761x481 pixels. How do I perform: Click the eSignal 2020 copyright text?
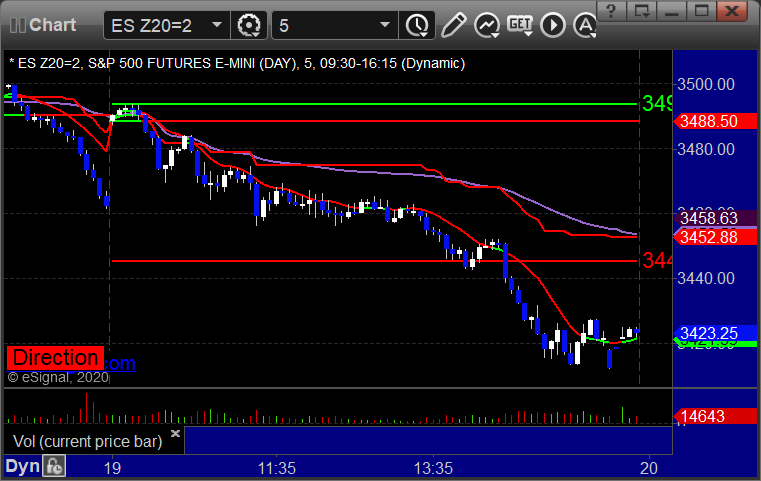58,377
